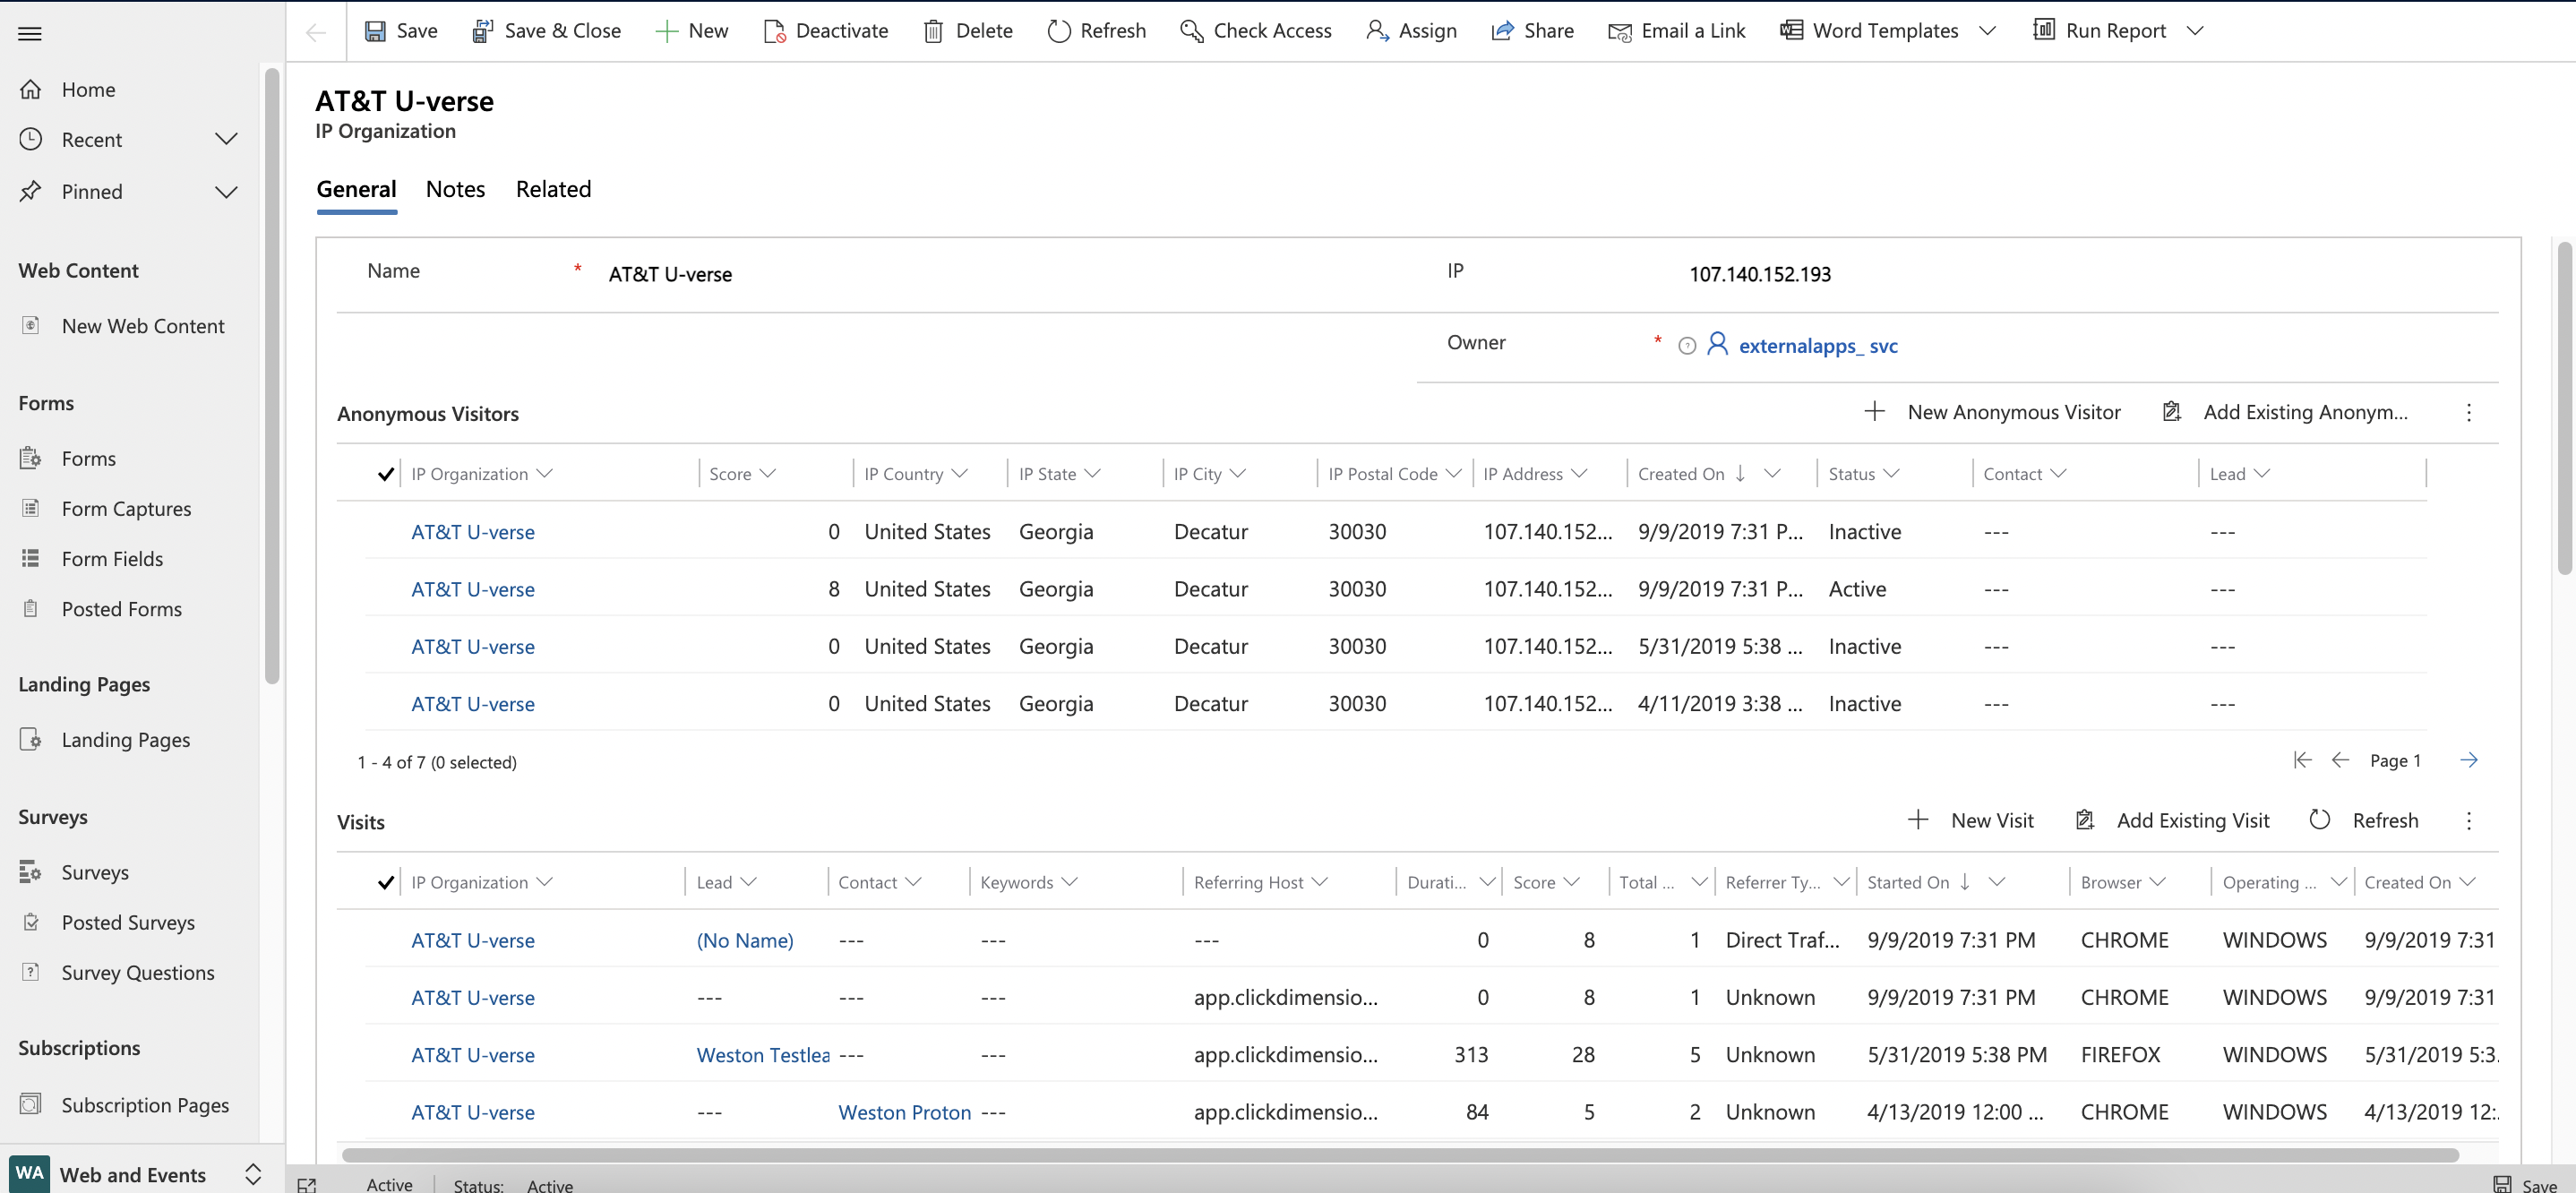Viewport: 2576px width, 1193px height.
Task: Click the Subscription Pages sidebar icon
Action: coord(31,1104)
